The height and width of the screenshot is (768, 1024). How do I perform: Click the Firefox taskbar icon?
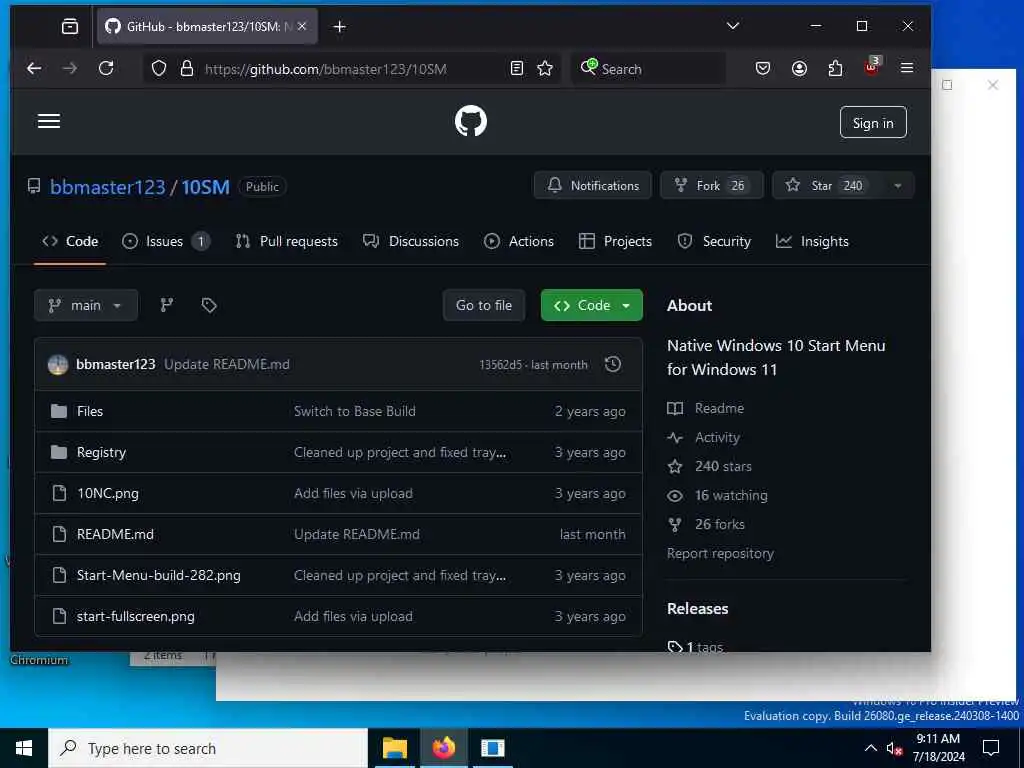pyautogui.click(x=443, y=748)
